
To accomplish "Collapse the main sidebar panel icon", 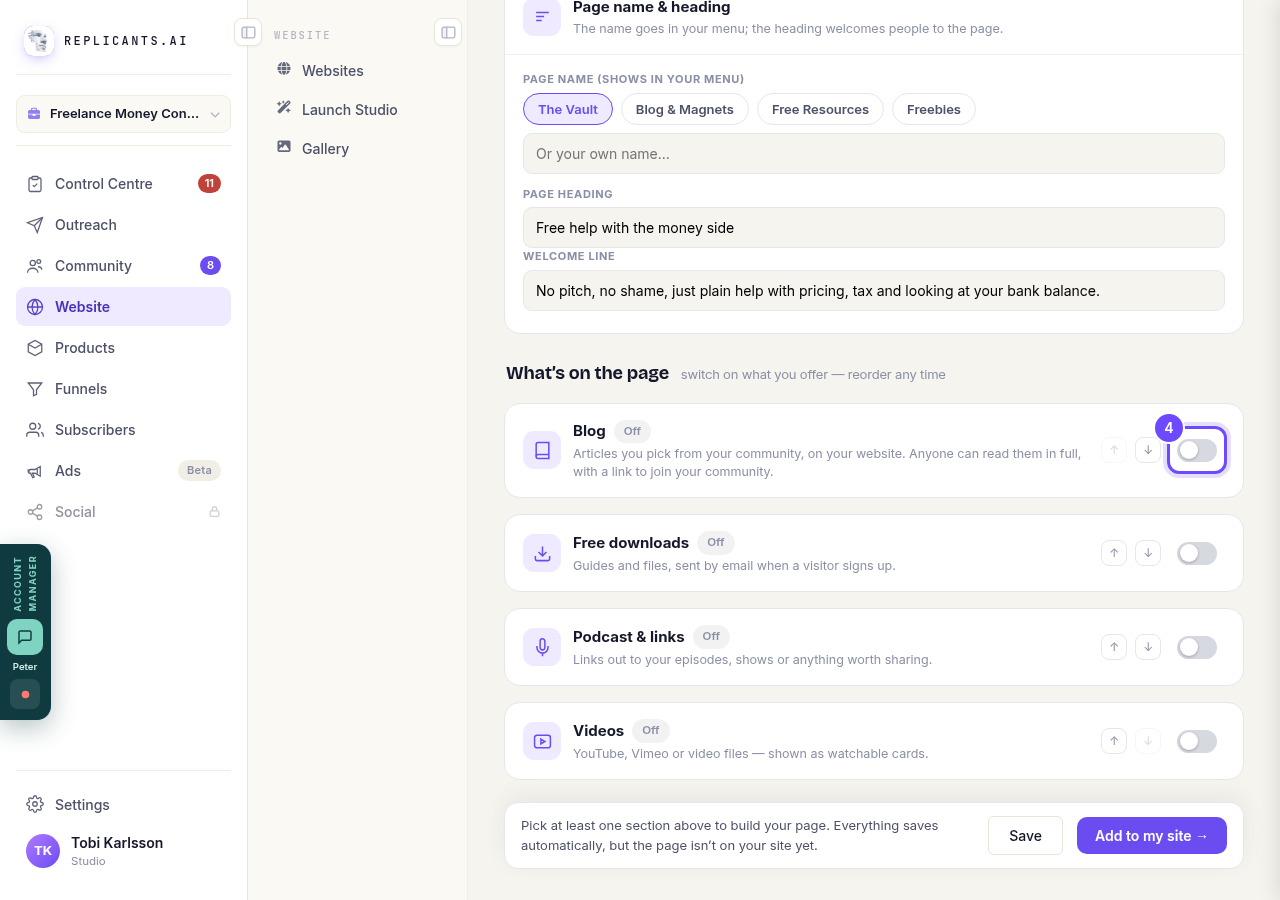I will point(248,32).
